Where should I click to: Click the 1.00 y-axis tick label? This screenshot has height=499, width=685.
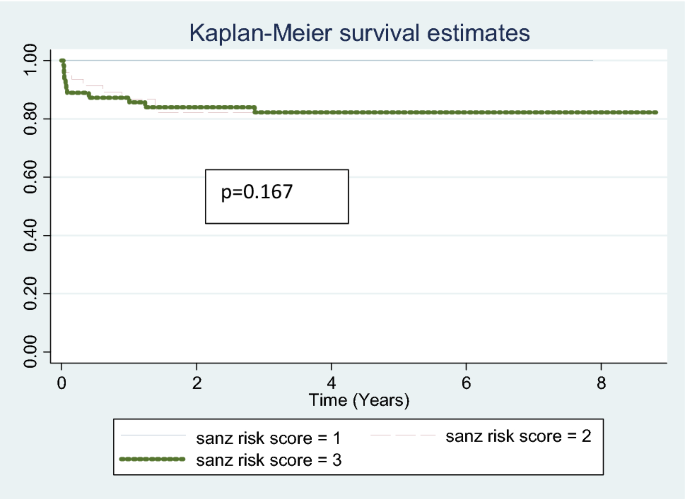tap(32, 60)
